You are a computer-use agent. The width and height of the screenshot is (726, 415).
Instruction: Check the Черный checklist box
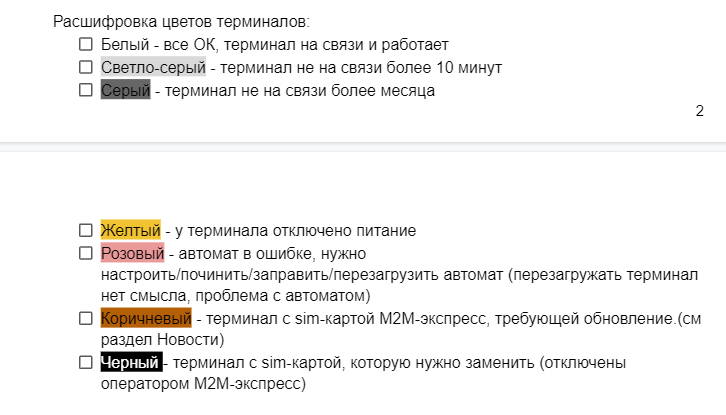85,362
